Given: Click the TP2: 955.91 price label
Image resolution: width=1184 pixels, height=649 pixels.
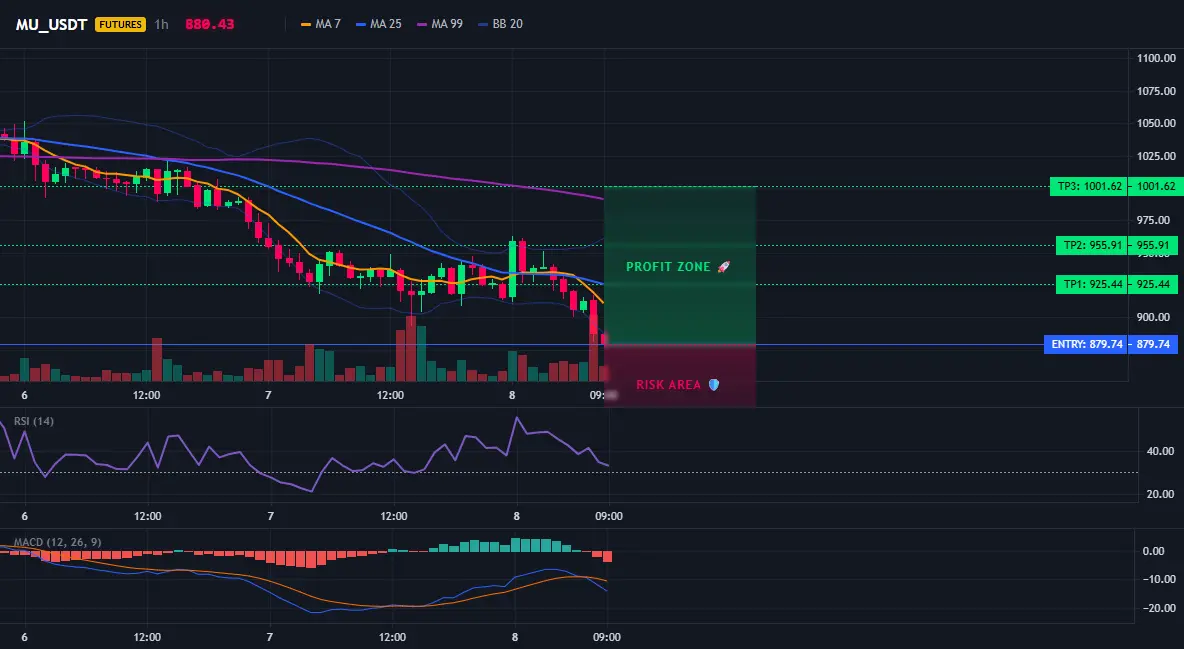Looking at the screenshot, I should [x=1092, y=245].
